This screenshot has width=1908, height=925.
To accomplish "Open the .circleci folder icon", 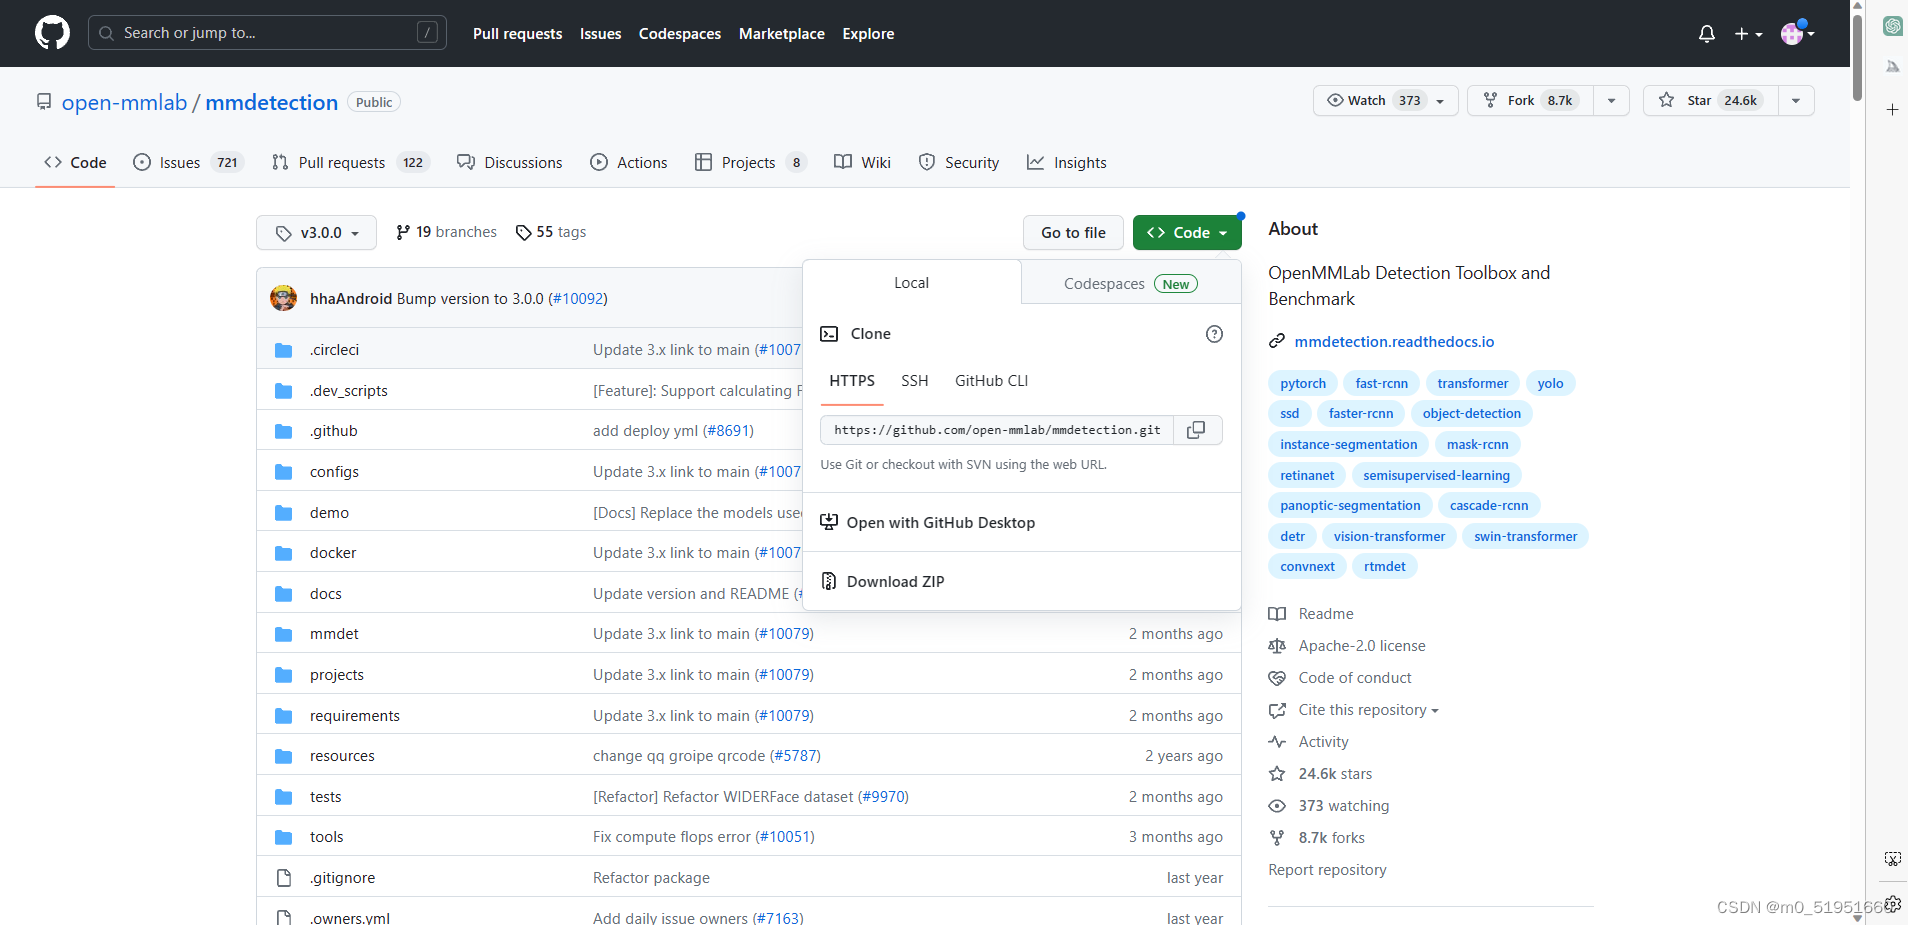I will pos(284,350).
